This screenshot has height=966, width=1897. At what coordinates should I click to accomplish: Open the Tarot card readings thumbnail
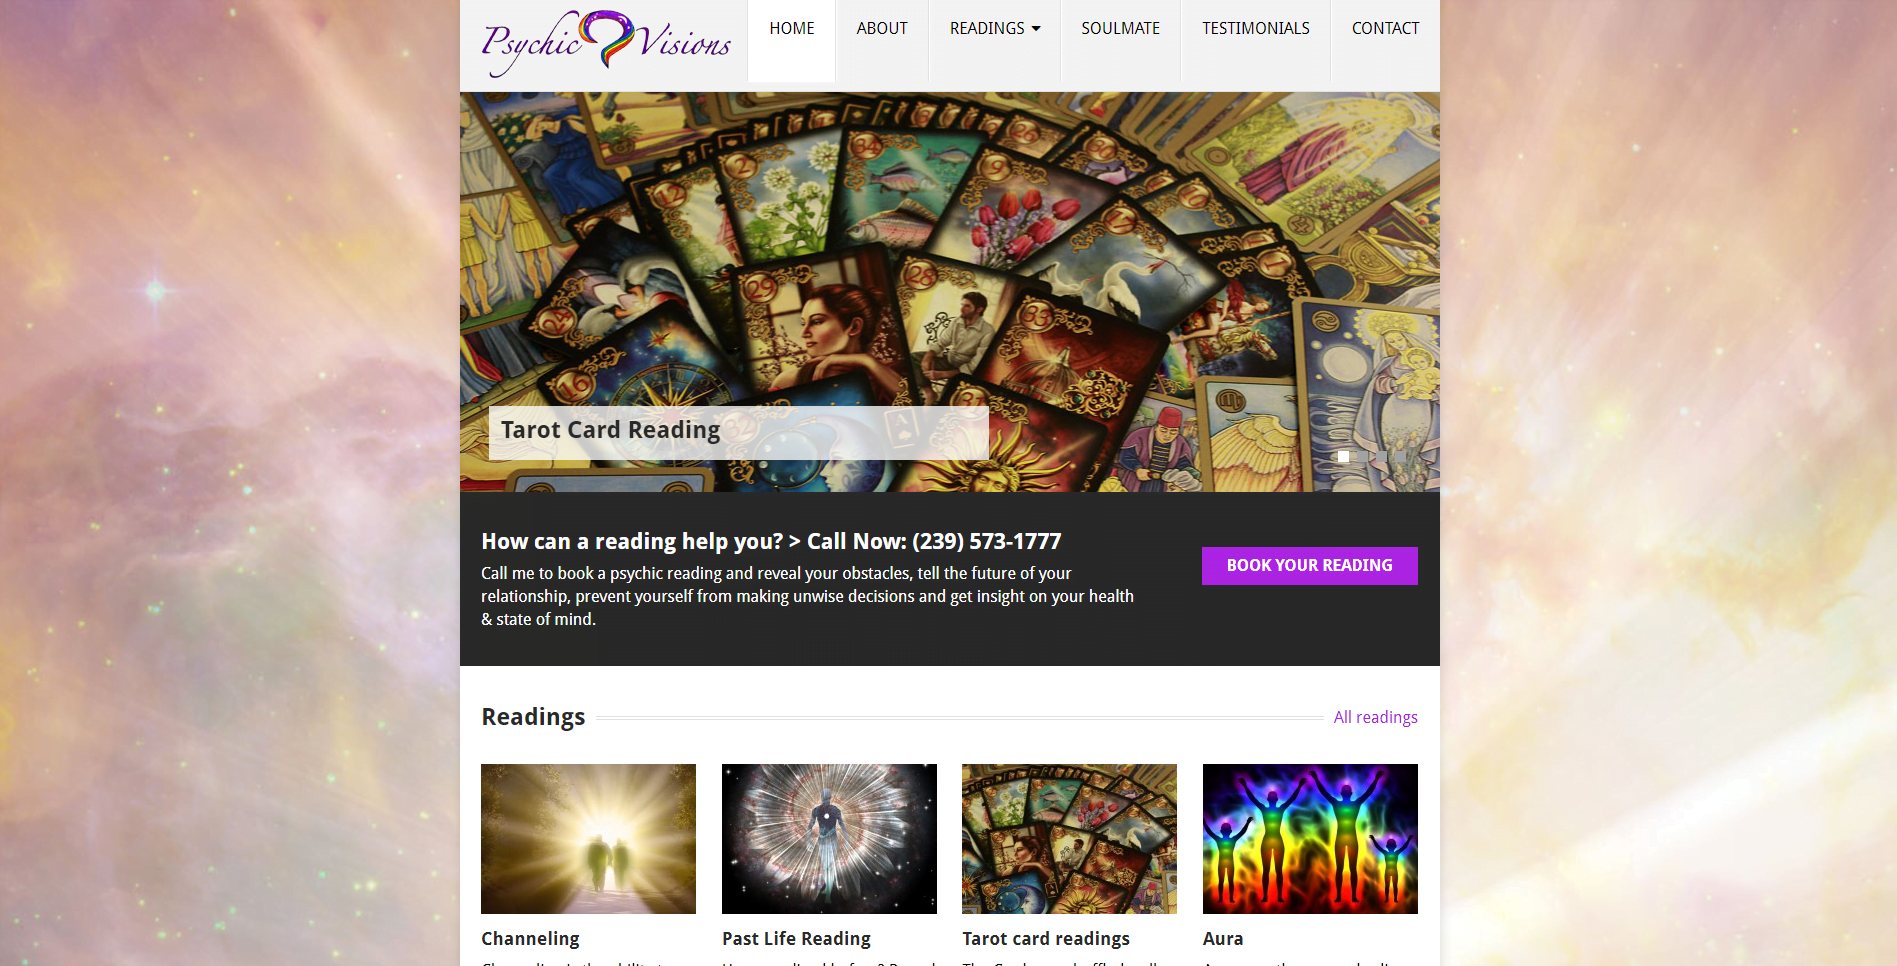click(1069, 839)
